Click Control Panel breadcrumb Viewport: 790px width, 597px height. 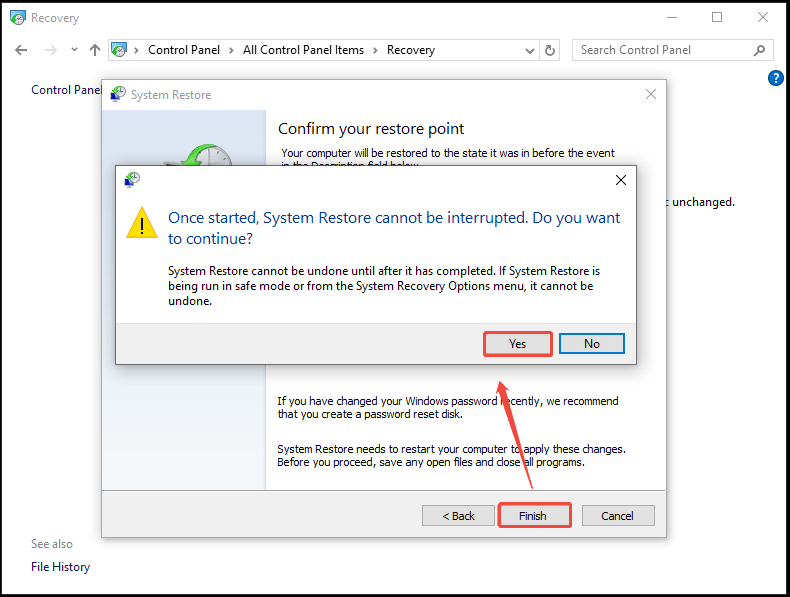click(x=184, y=50)
